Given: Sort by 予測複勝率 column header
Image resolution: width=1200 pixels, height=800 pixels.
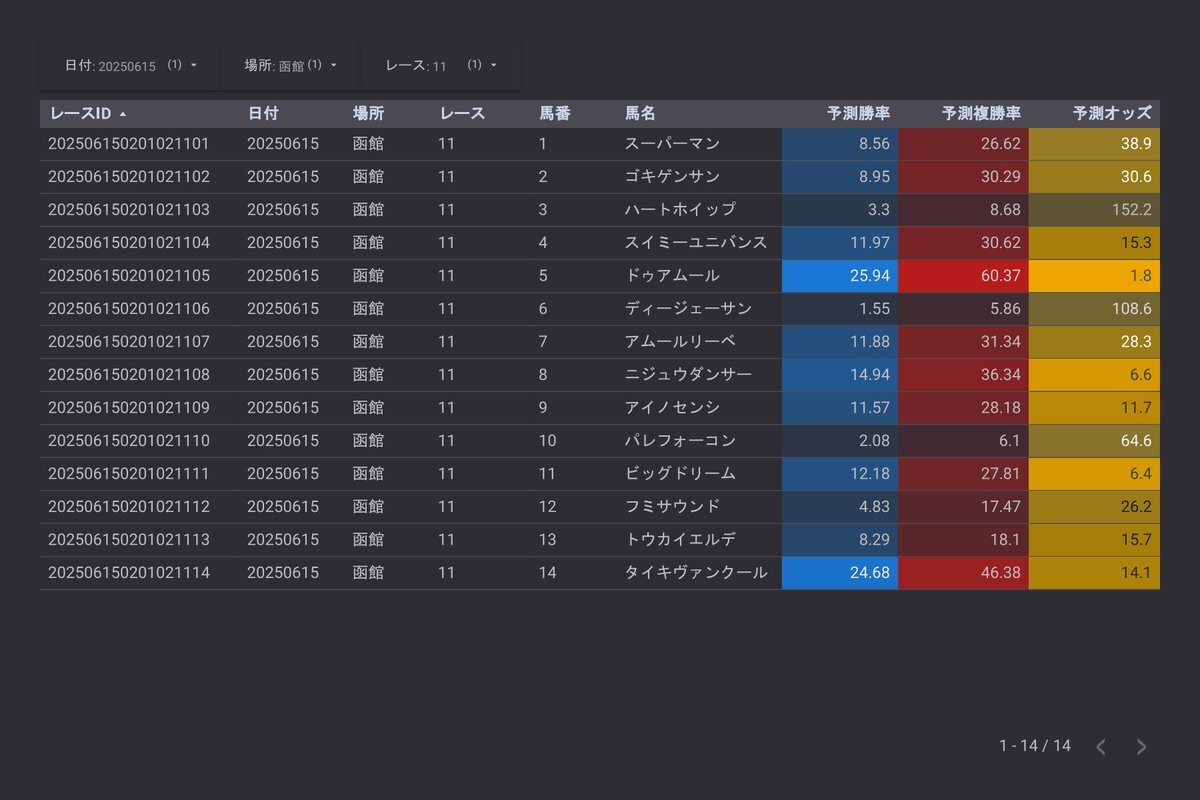Looking at the screenshot, I should 980,114.
